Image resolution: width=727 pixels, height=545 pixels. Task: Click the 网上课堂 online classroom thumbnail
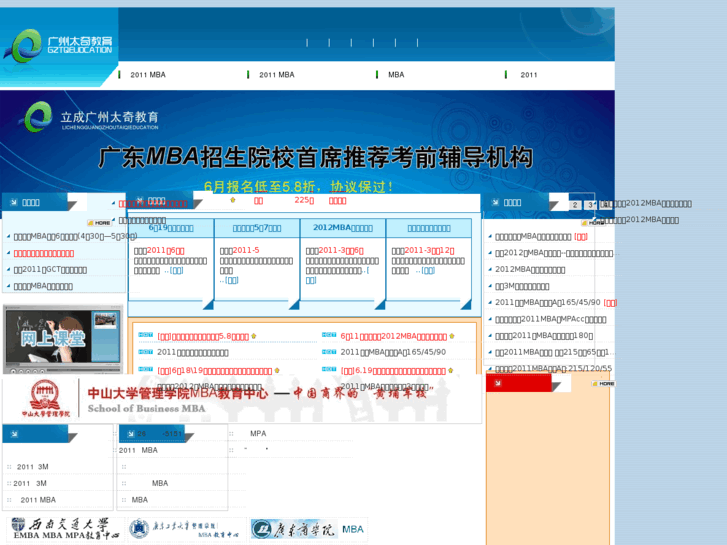click(63, 337)
